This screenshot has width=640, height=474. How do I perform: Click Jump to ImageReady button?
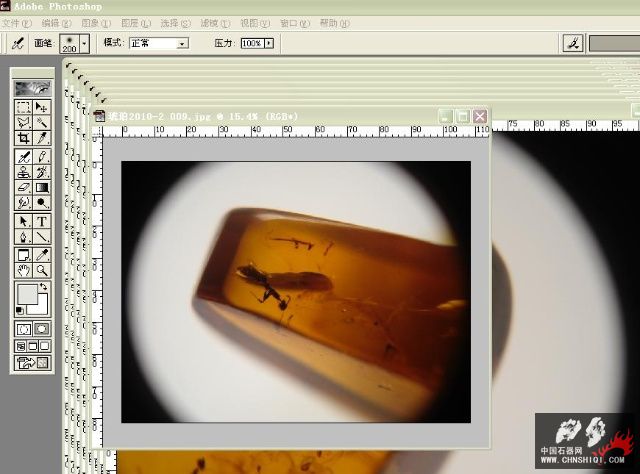33,363
